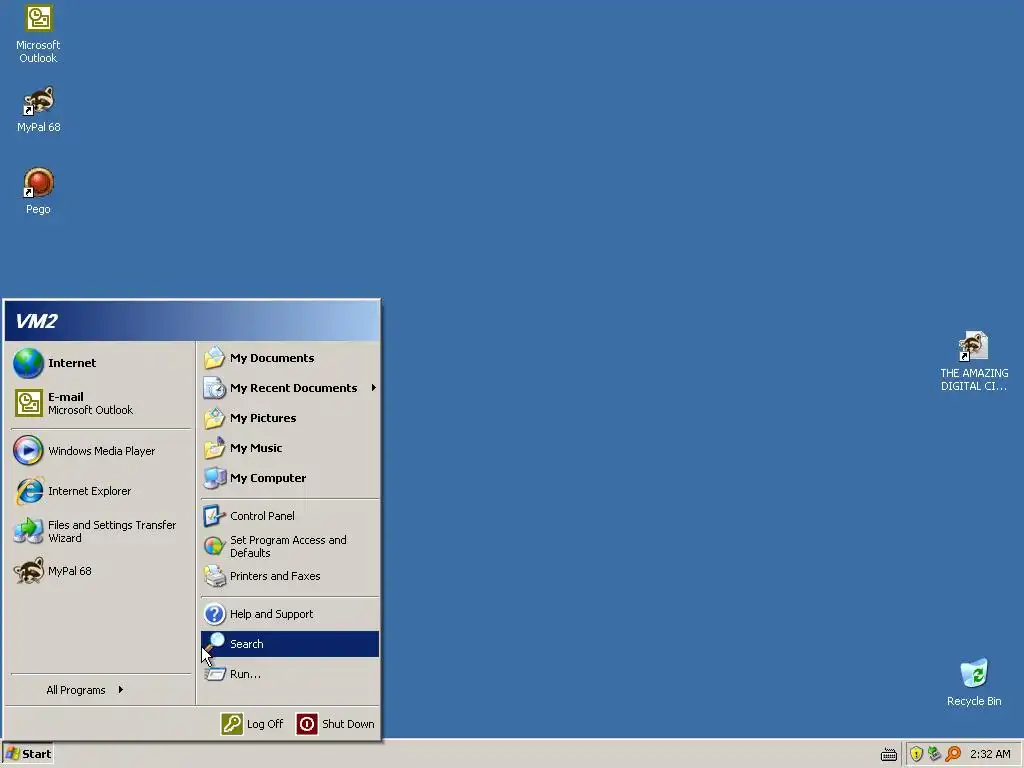The height and width of the screenshot is (768, 1024).
Task: Click the Log Off button
Action: pyautogui.click(x=253, y=724)
